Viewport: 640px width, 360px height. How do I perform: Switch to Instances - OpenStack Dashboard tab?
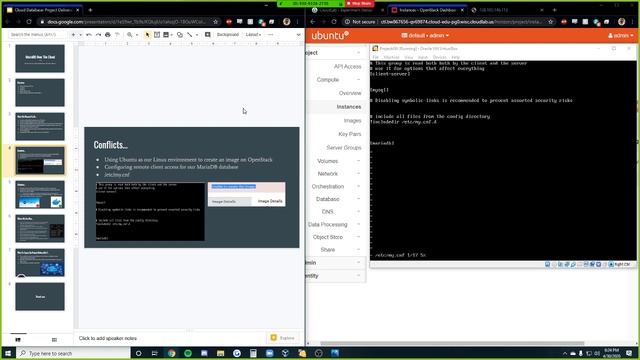427,10
